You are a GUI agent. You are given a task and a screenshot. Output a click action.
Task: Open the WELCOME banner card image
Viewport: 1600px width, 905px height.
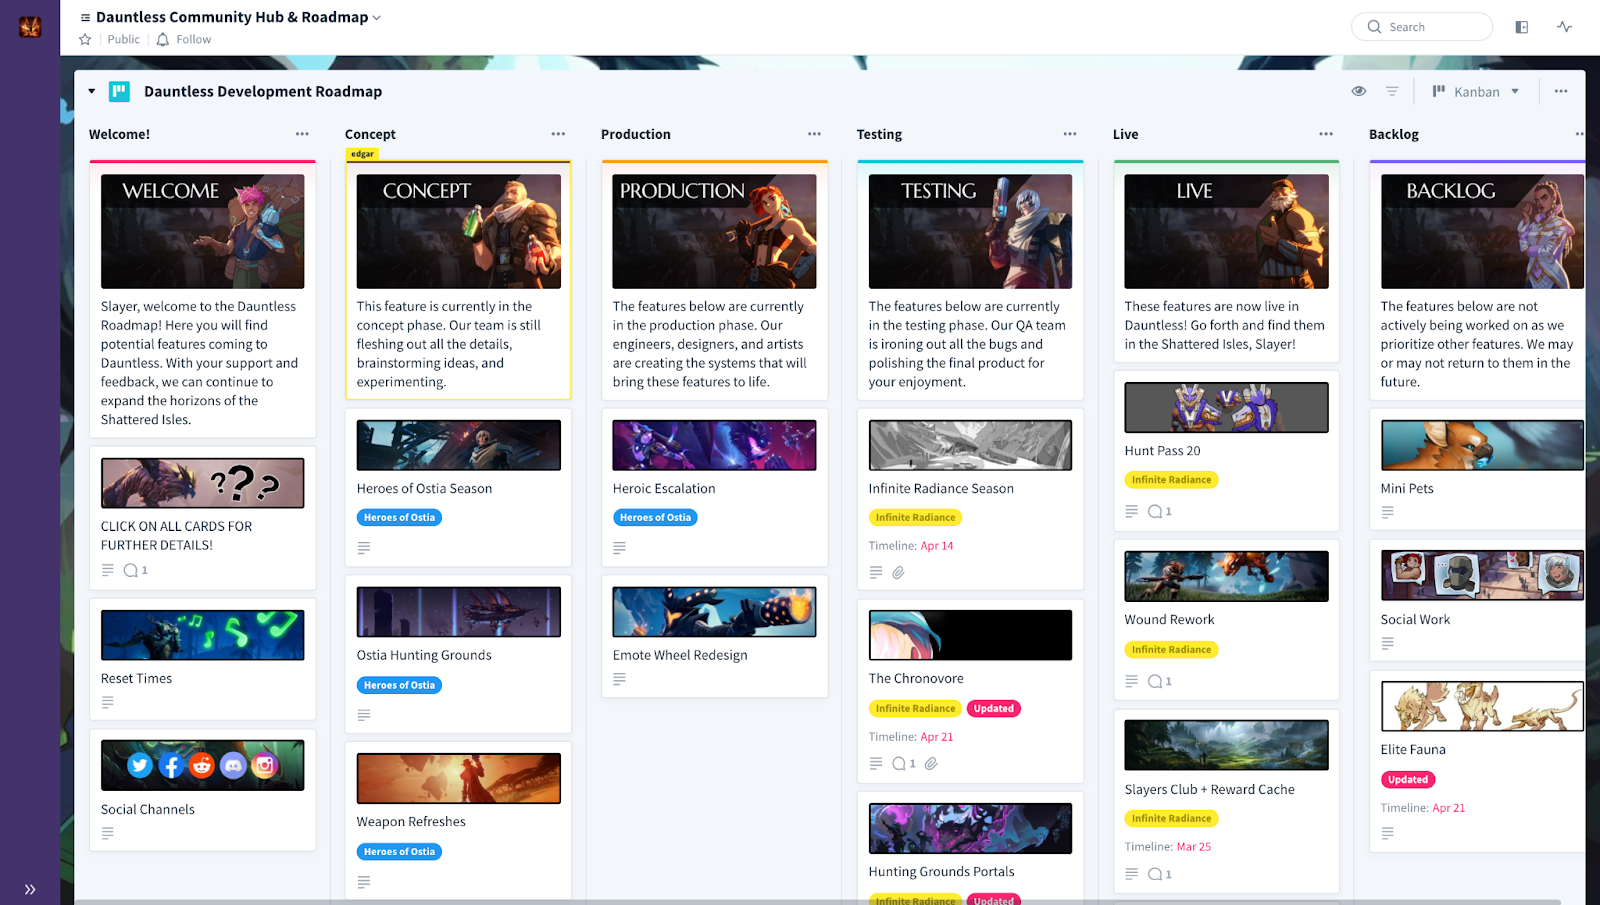(x=203, y=232)
